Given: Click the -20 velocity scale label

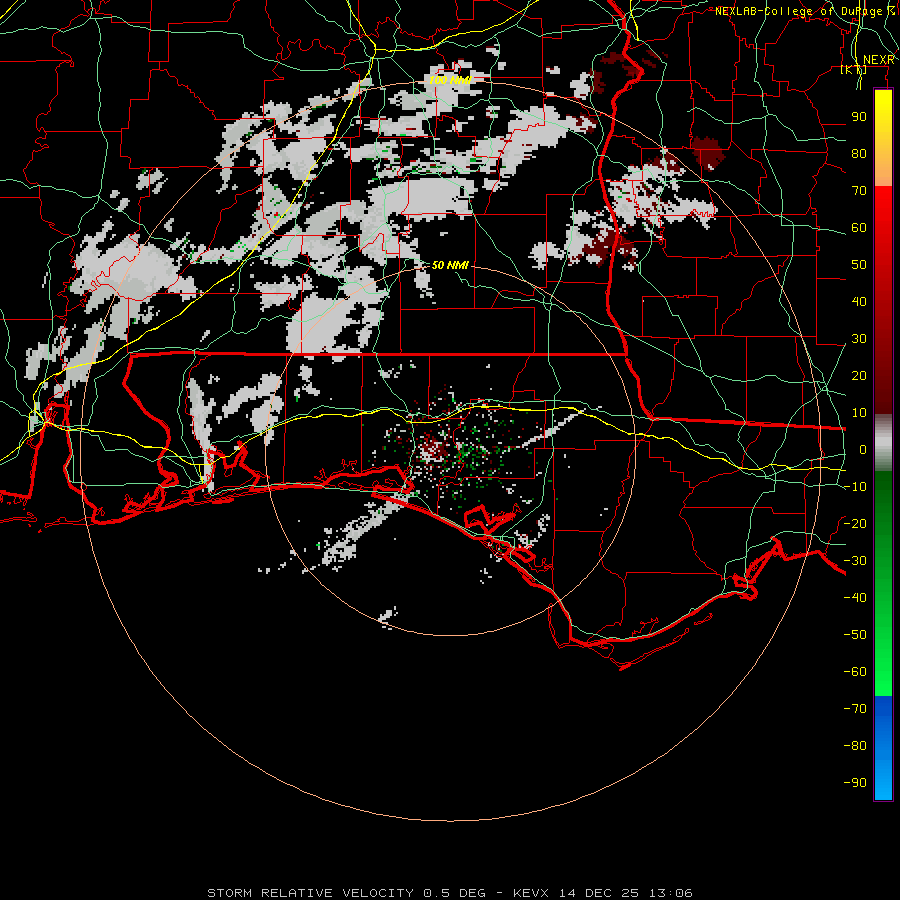Looking at the screenshot, I should pos(855,523).
